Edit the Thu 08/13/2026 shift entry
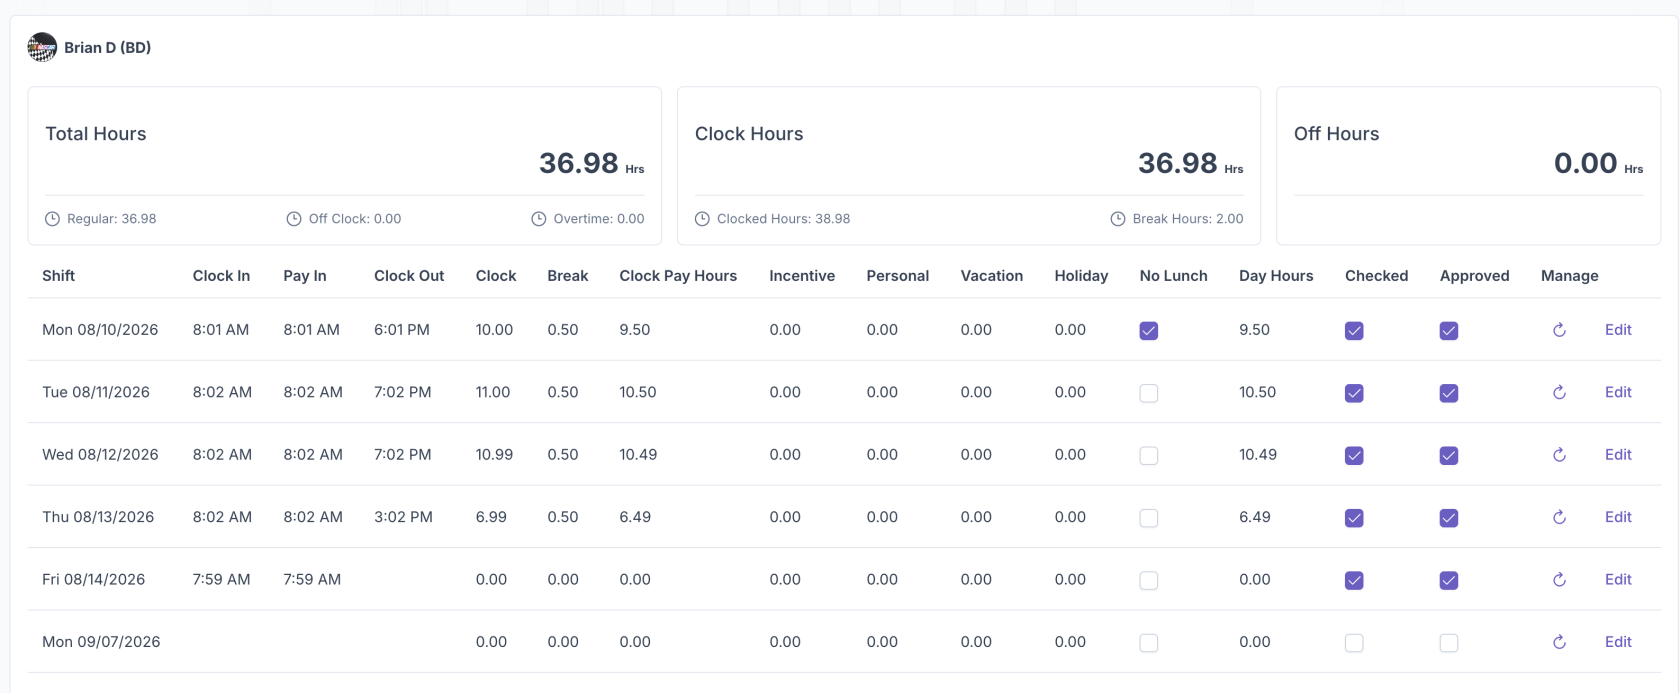The width and height of the screenshot is (1680, 693). (1618, 517)
